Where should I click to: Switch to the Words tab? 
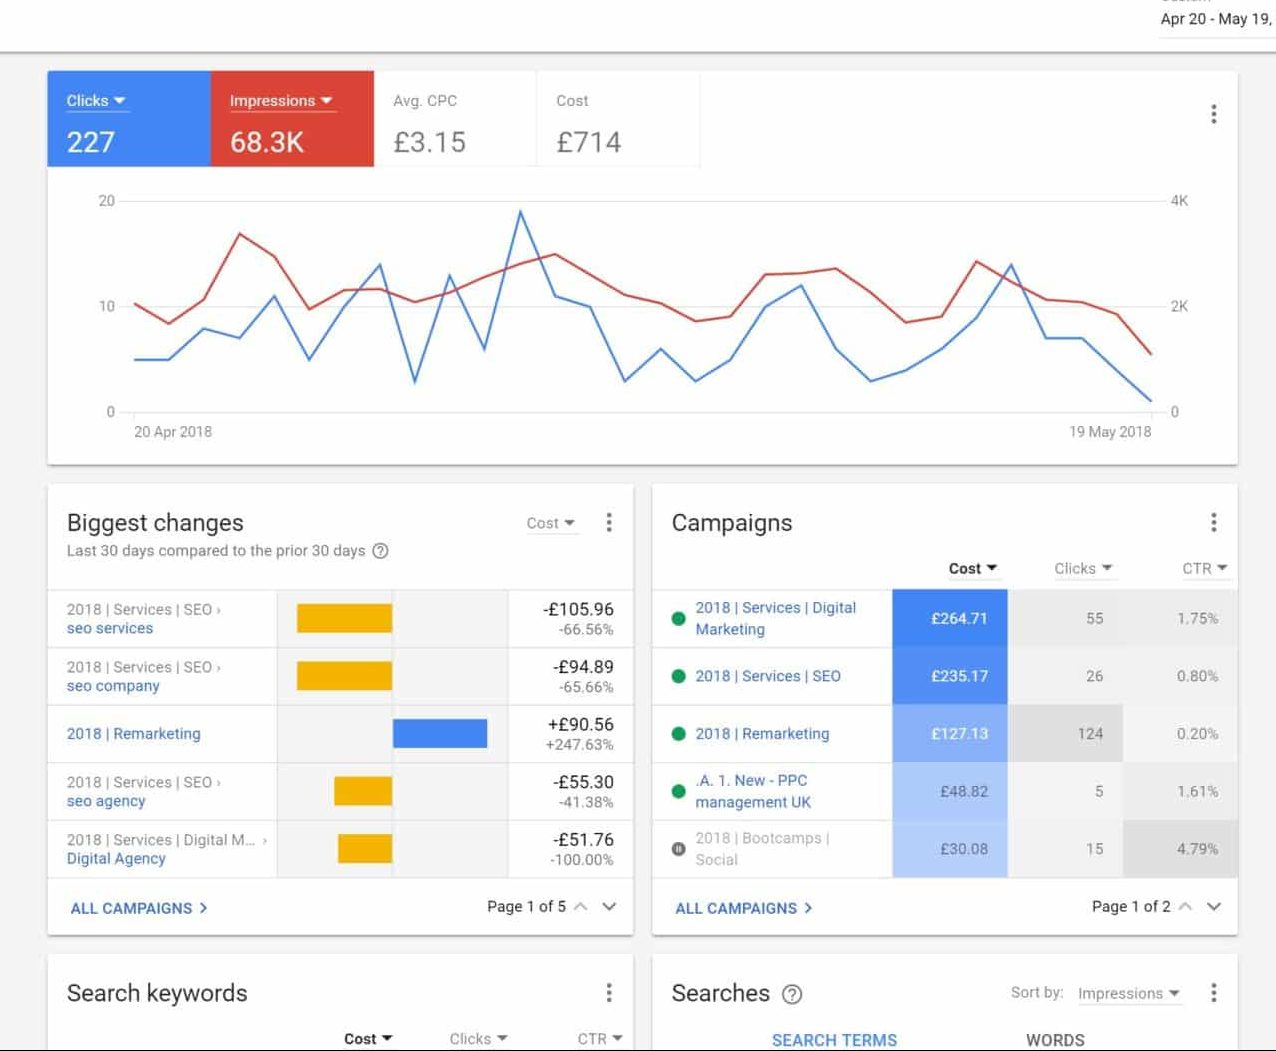[x=1055, y=1039]
